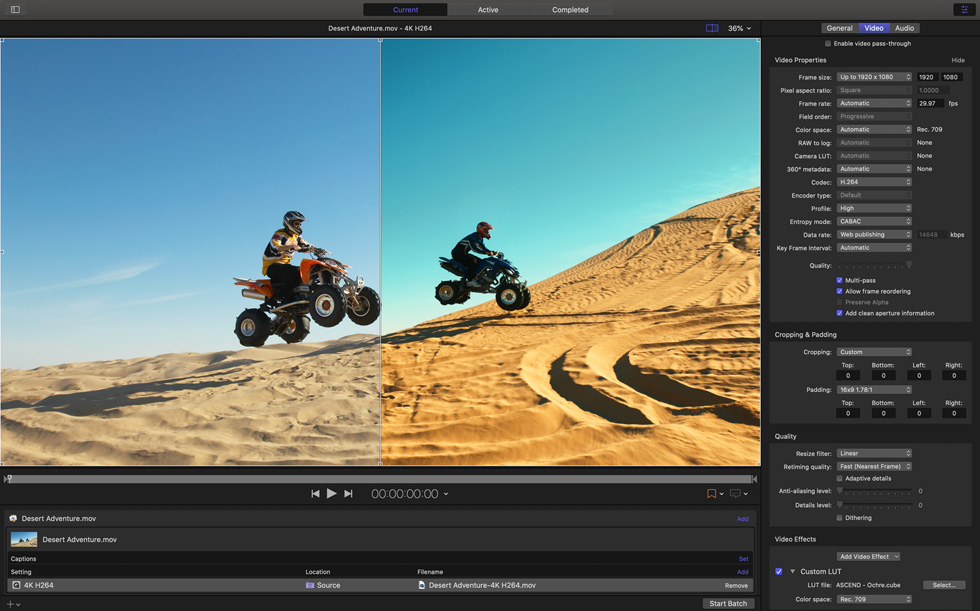
Task: Click the go-to-end playback icon
Action: [348, 493]
